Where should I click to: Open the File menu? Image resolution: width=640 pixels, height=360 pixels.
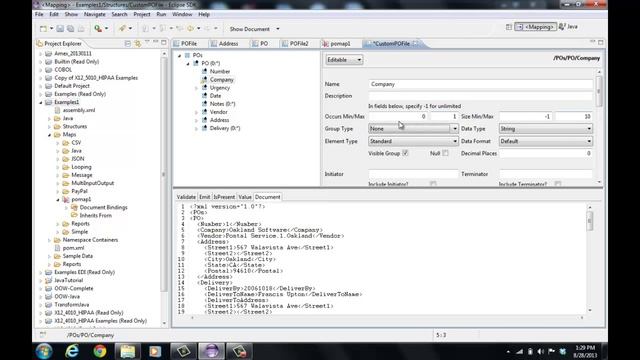tap(39, 14)
